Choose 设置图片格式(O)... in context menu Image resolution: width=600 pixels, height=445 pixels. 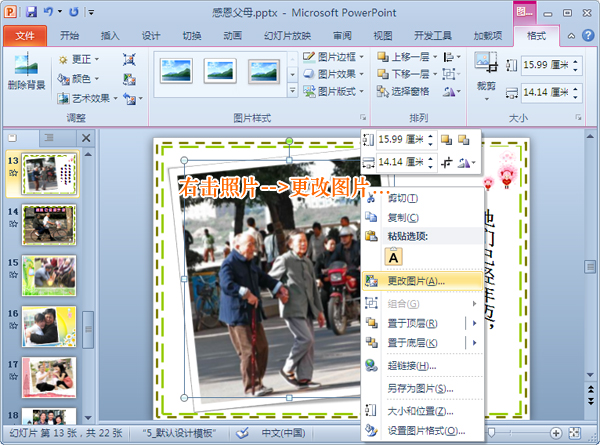pyautogui.click(x=422, y=431)
